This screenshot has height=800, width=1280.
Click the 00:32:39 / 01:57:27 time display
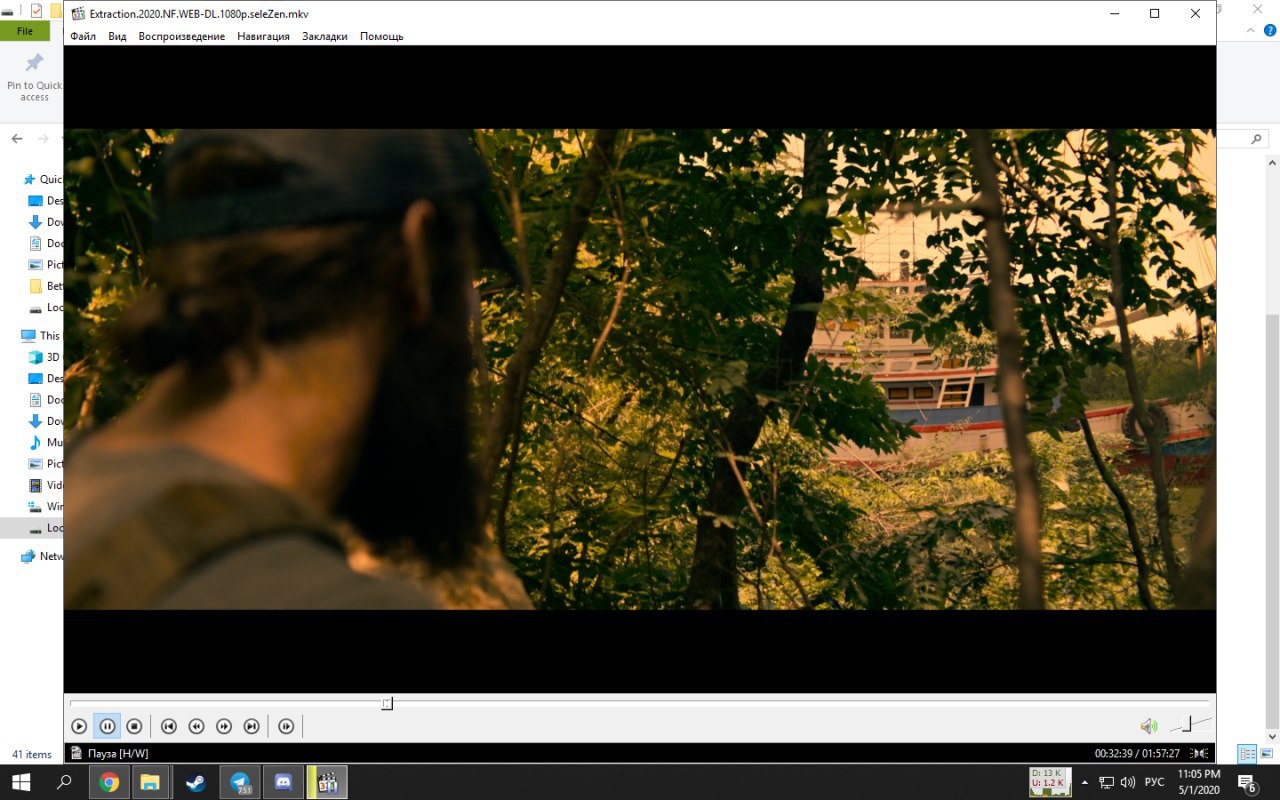1137,753
